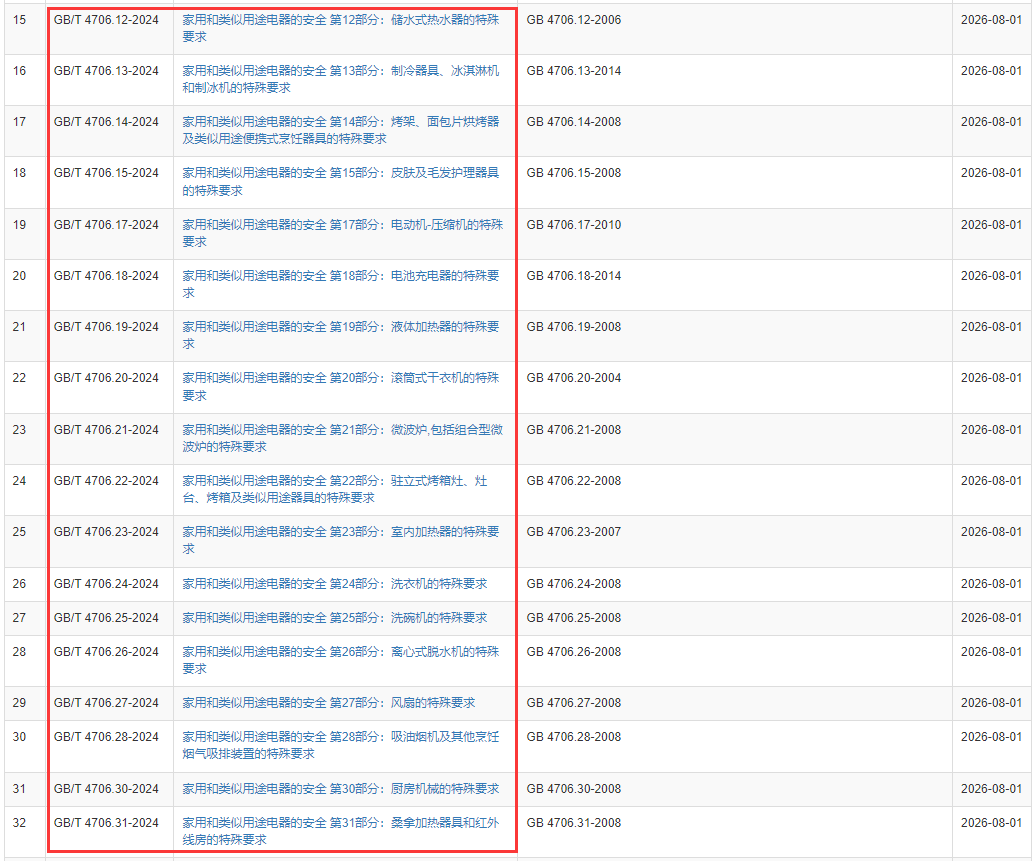Click standard number GB/T 4706.31-2024
Image resolution: width=1036 pixels, height=861 pixels.
pos(106,823)
